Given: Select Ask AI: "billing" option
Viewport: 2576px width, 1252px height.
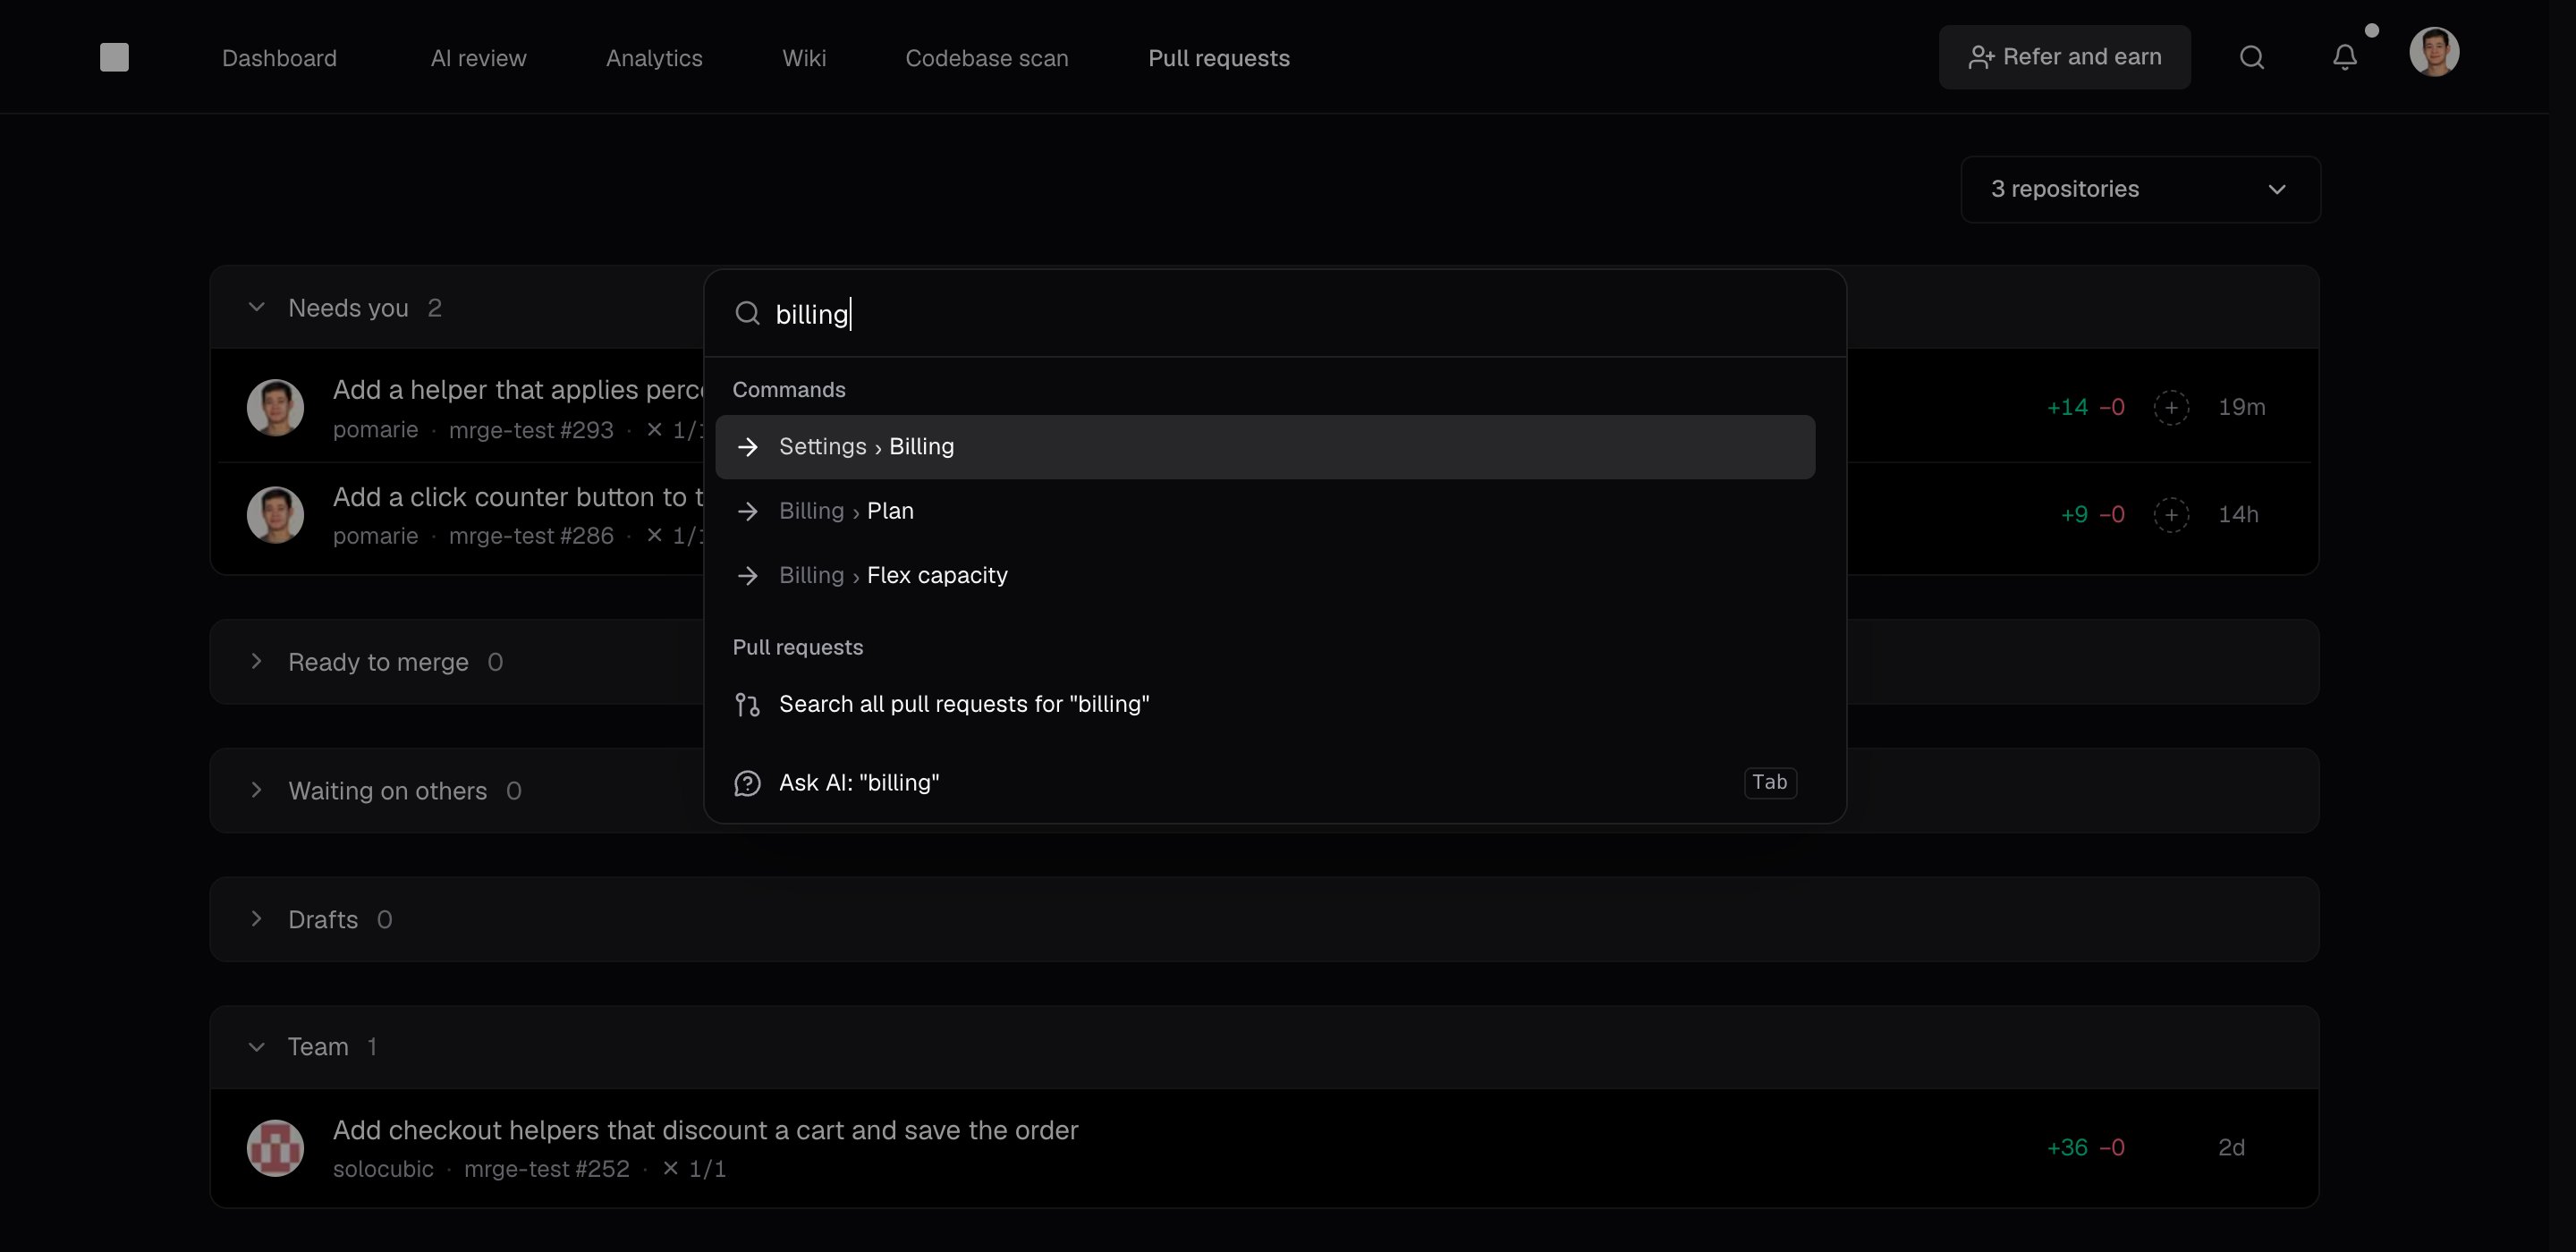Looking at the screenshot, I should [1265, 783].
